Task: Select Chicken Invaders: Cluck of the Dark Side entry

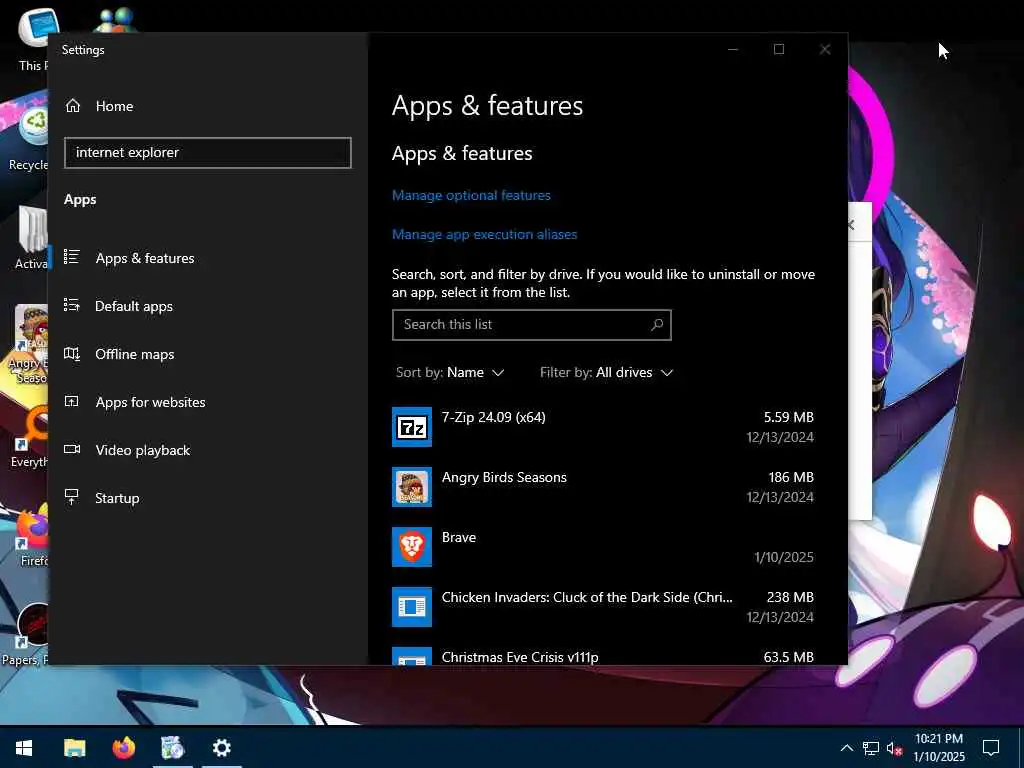Action: 587,598
